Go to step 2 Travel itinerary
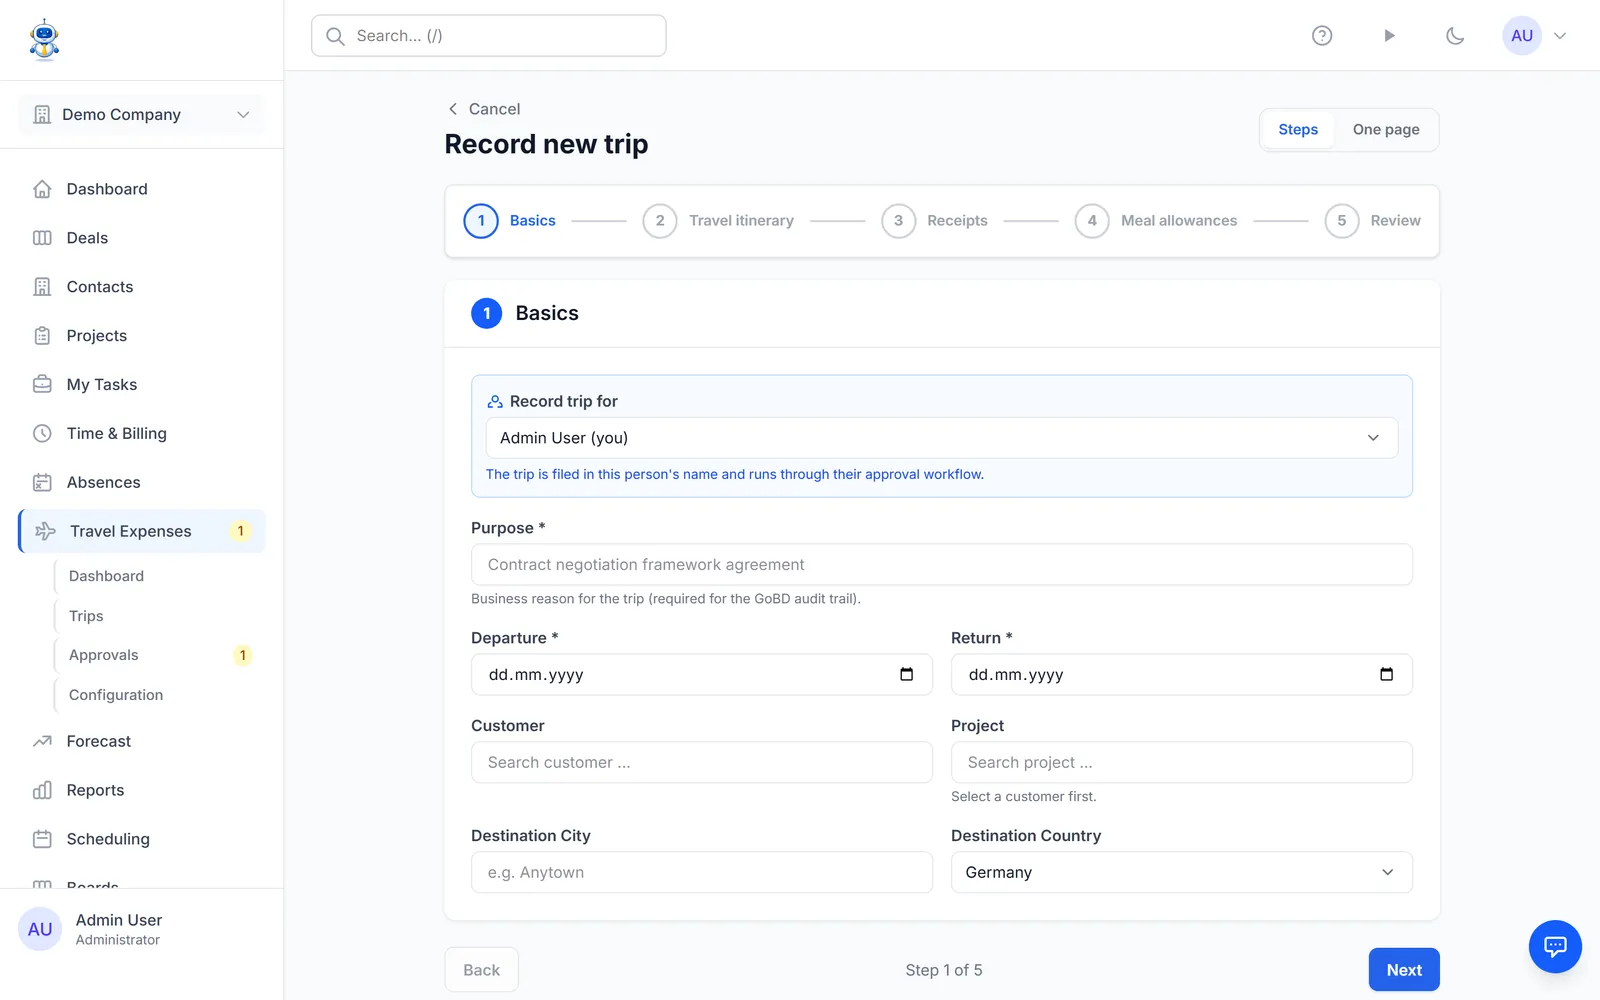1600x1000 pixels. tap(718, 221)
